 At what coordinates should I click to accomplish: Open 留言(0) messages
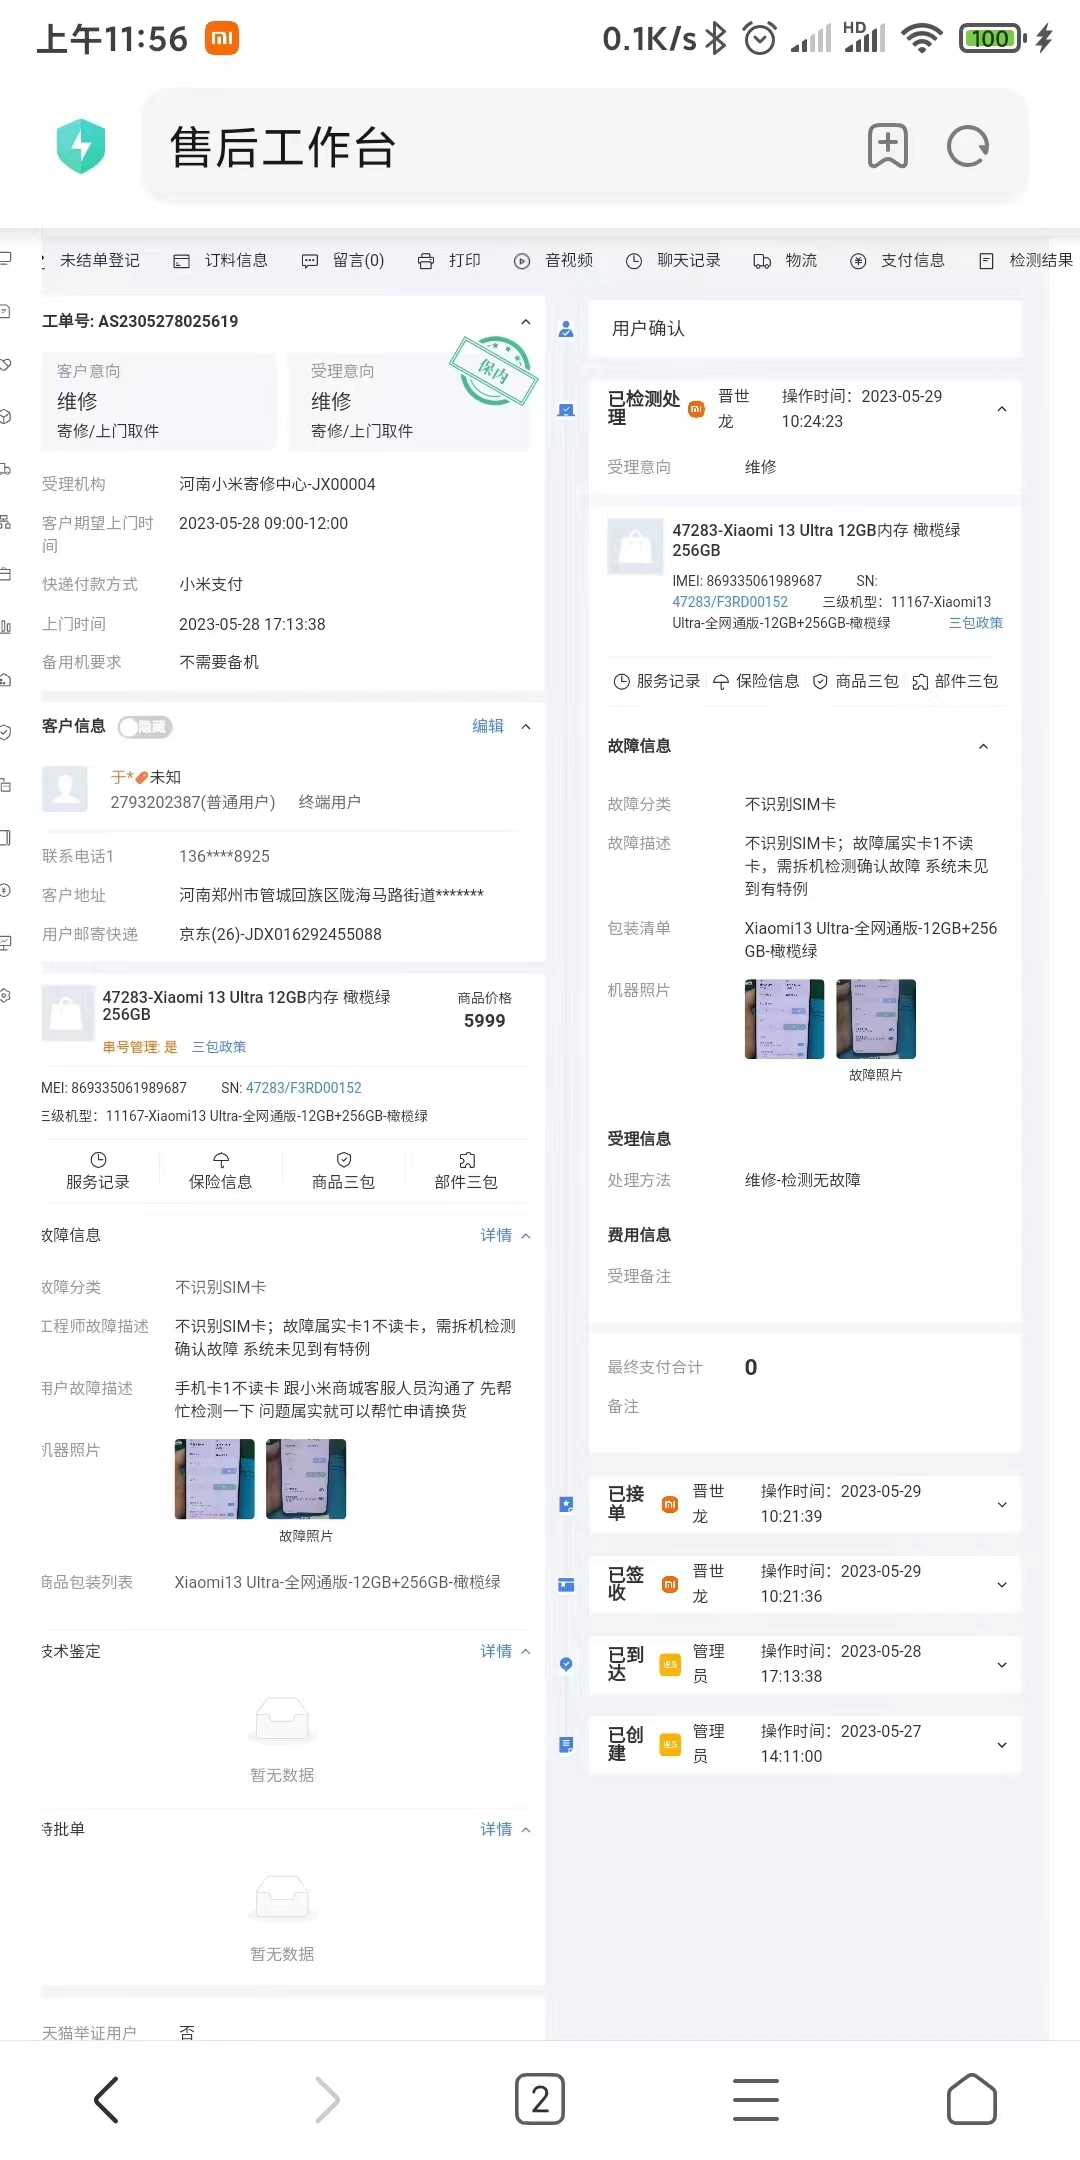coord(343,260)
